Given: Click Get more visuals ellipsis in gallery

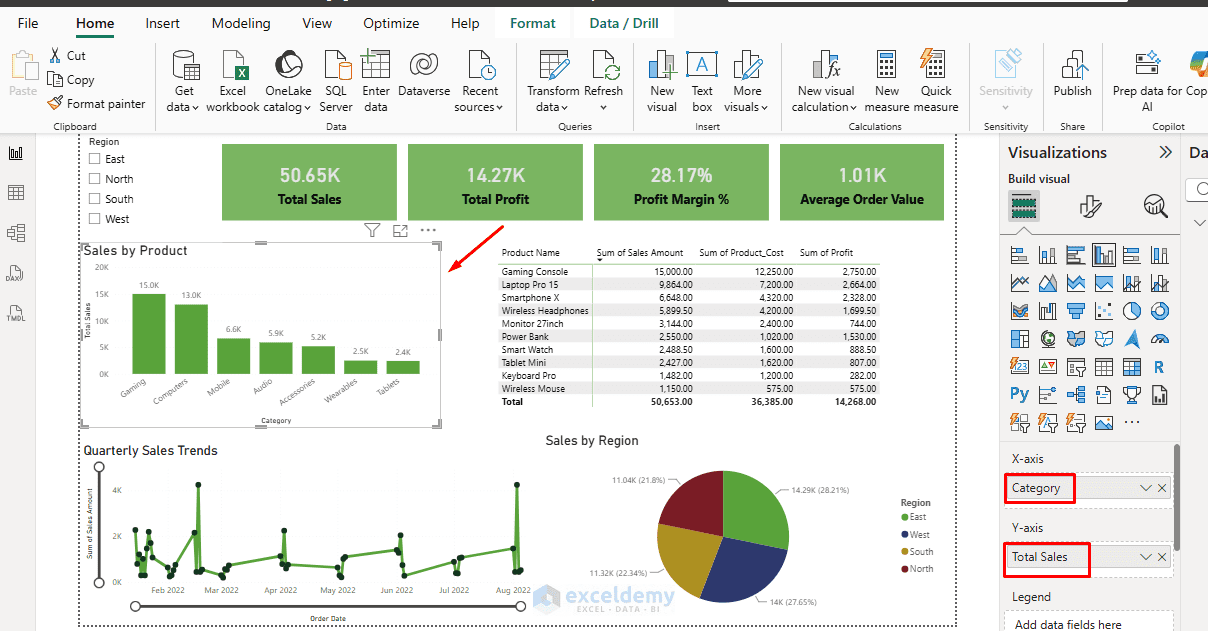Looking at the screenshot, I should (1132, 423).
